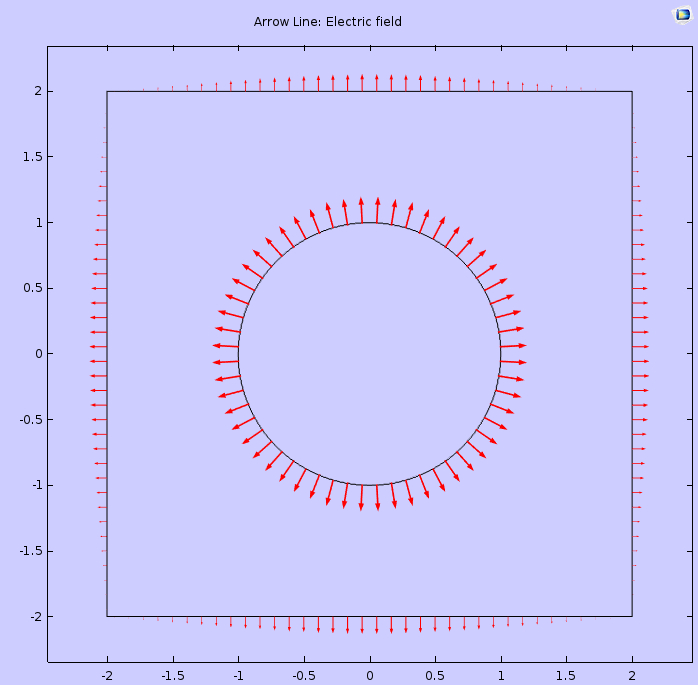Click the COMSOL logo icon in the corner

[682, 15]
